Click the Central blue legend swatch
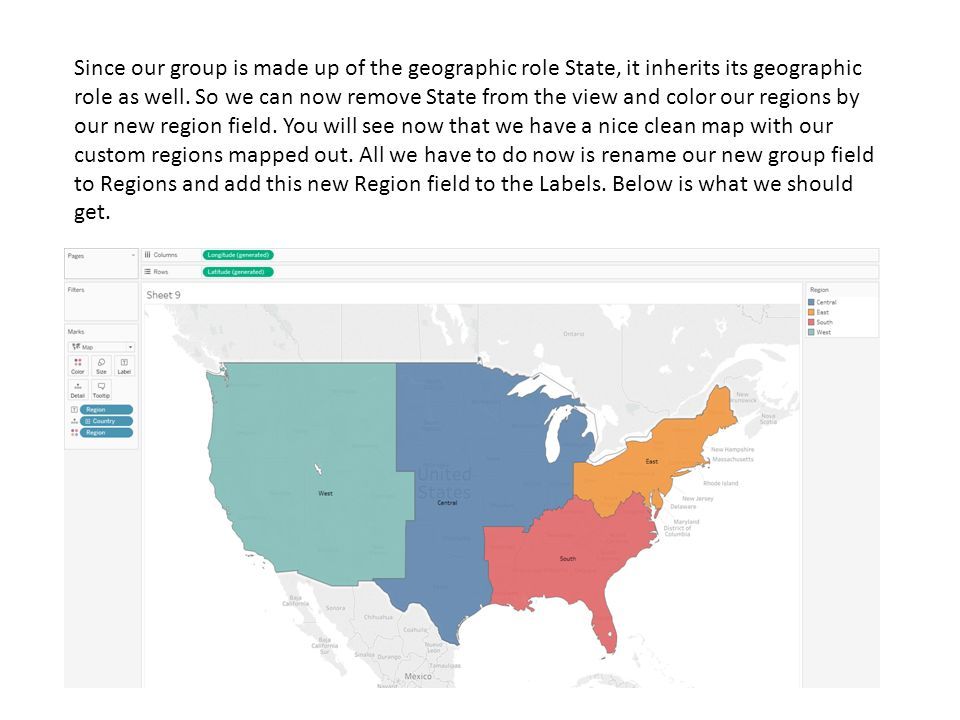This screenshot has height=720, width=960. click(811, 302)
